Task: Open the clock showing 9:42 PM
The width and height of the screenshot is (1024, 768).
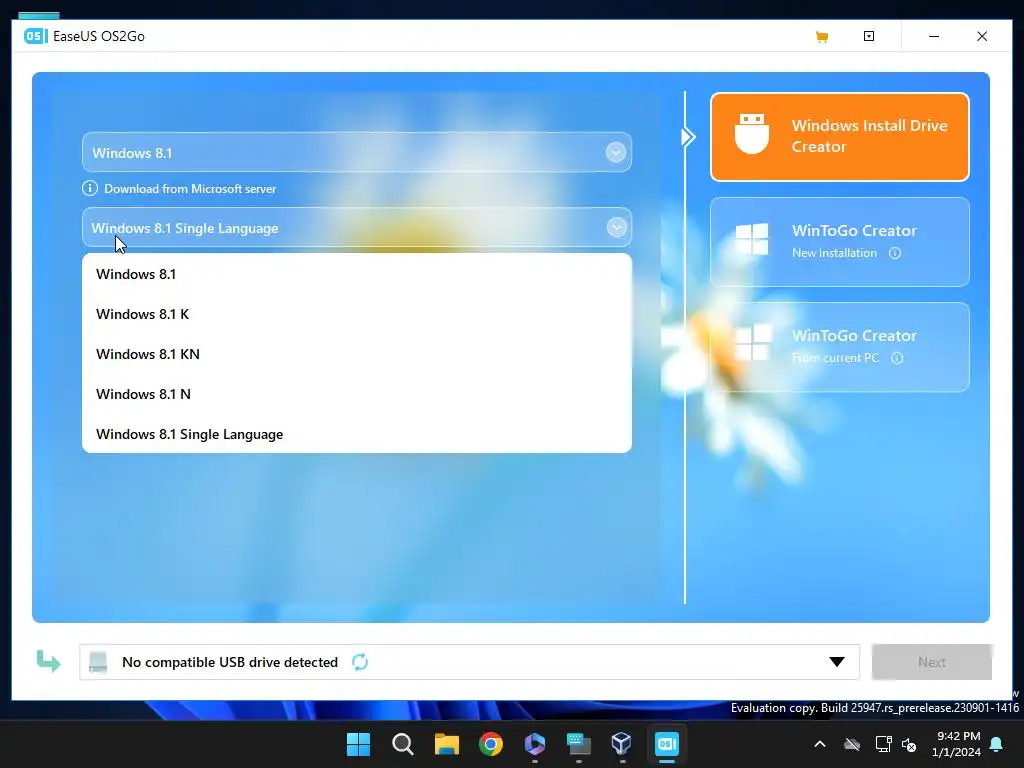Action: click(957, 744)
